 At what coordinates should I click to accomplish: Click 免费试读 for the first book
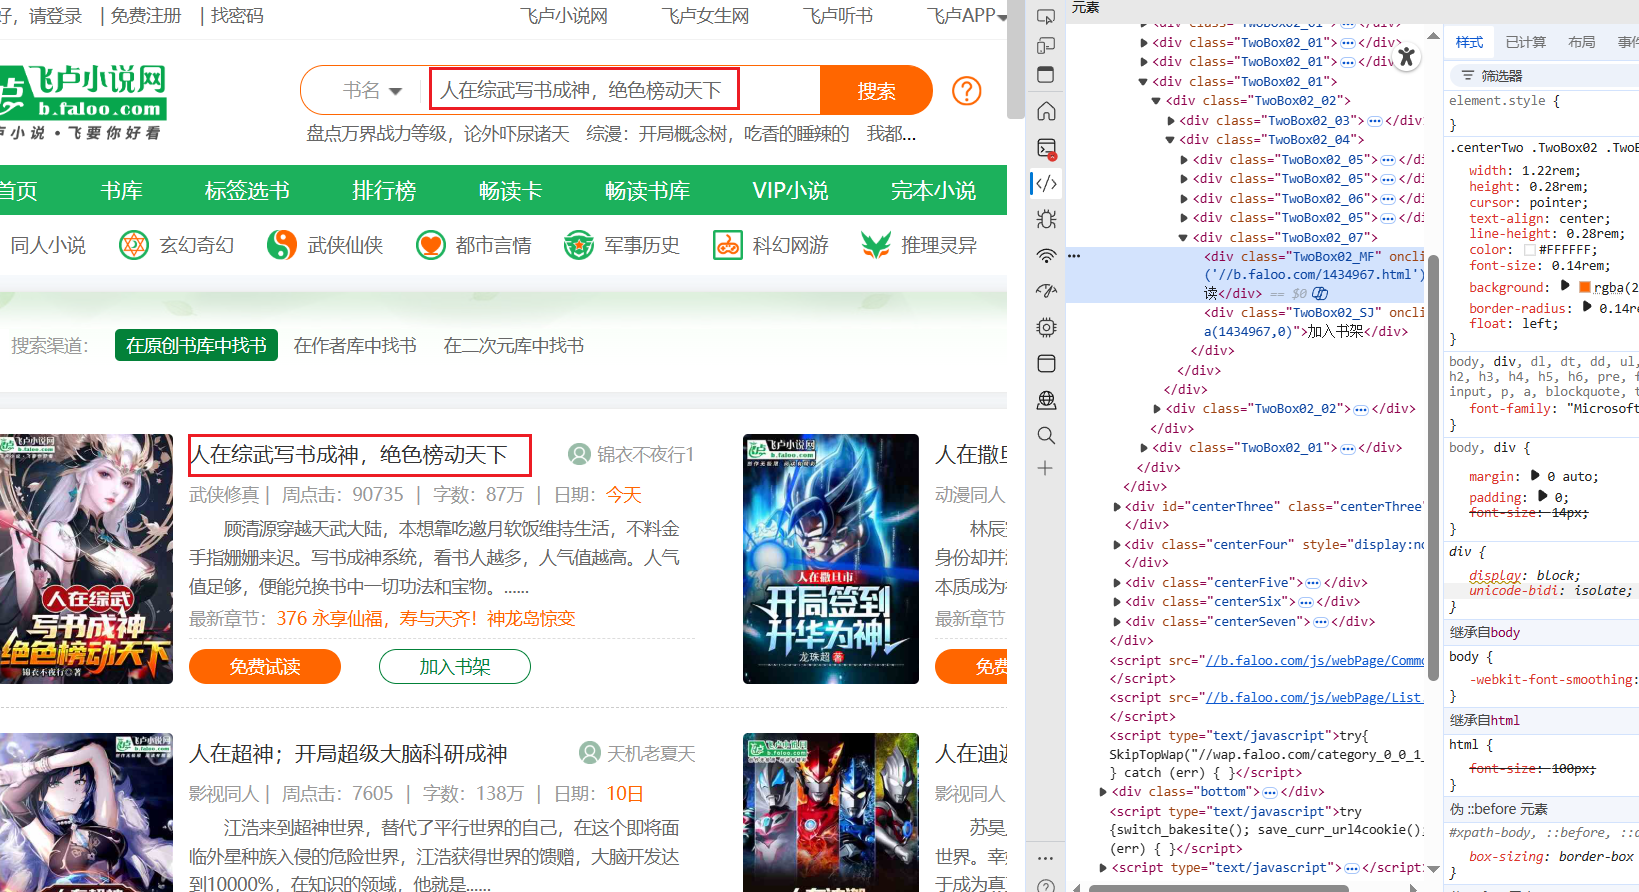[x=265, y=667]
